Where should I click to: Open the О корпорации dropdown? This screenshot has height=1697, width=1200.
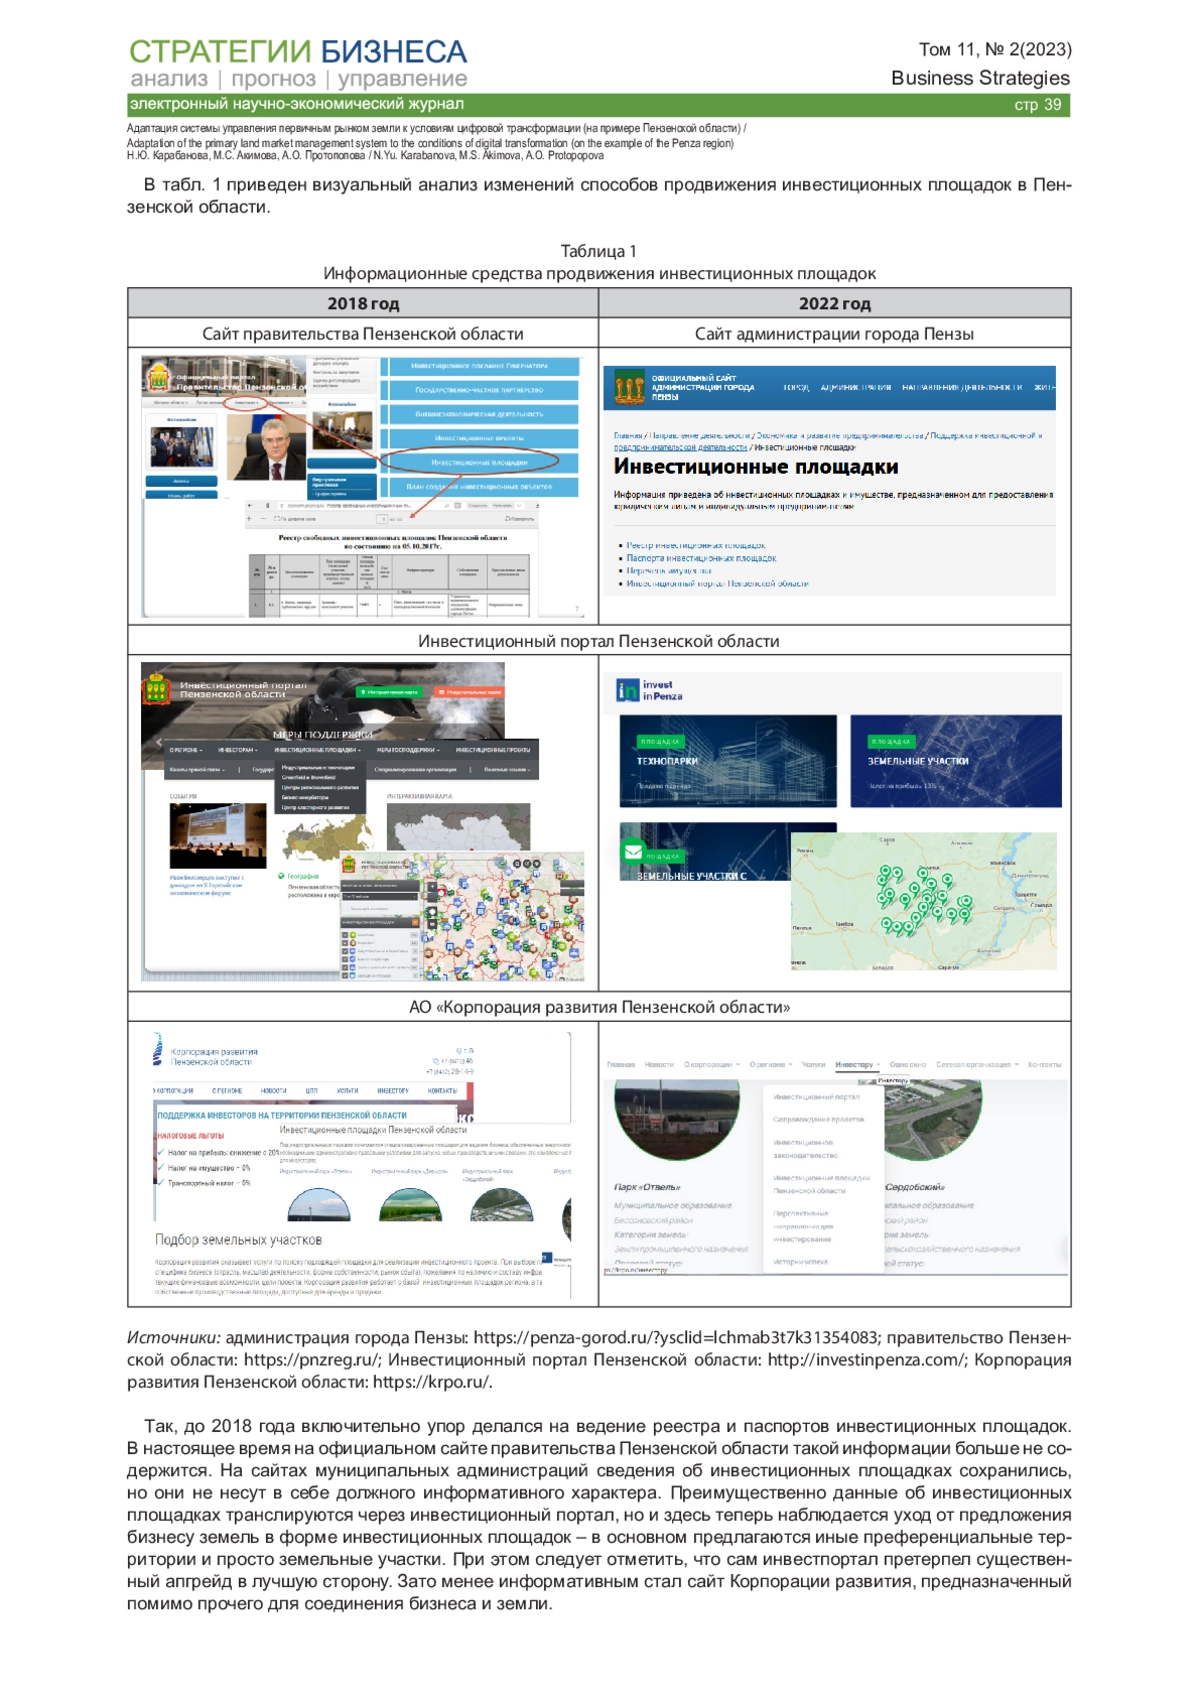pos(712,1065)
